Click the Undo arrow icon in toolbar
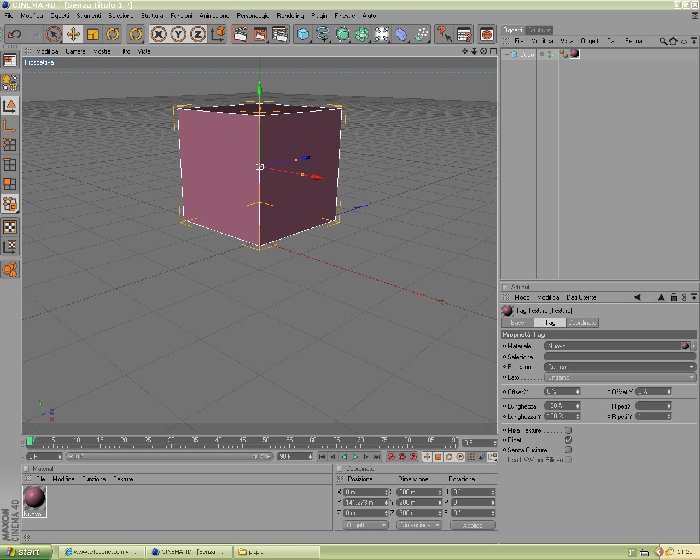 [14, 34]
